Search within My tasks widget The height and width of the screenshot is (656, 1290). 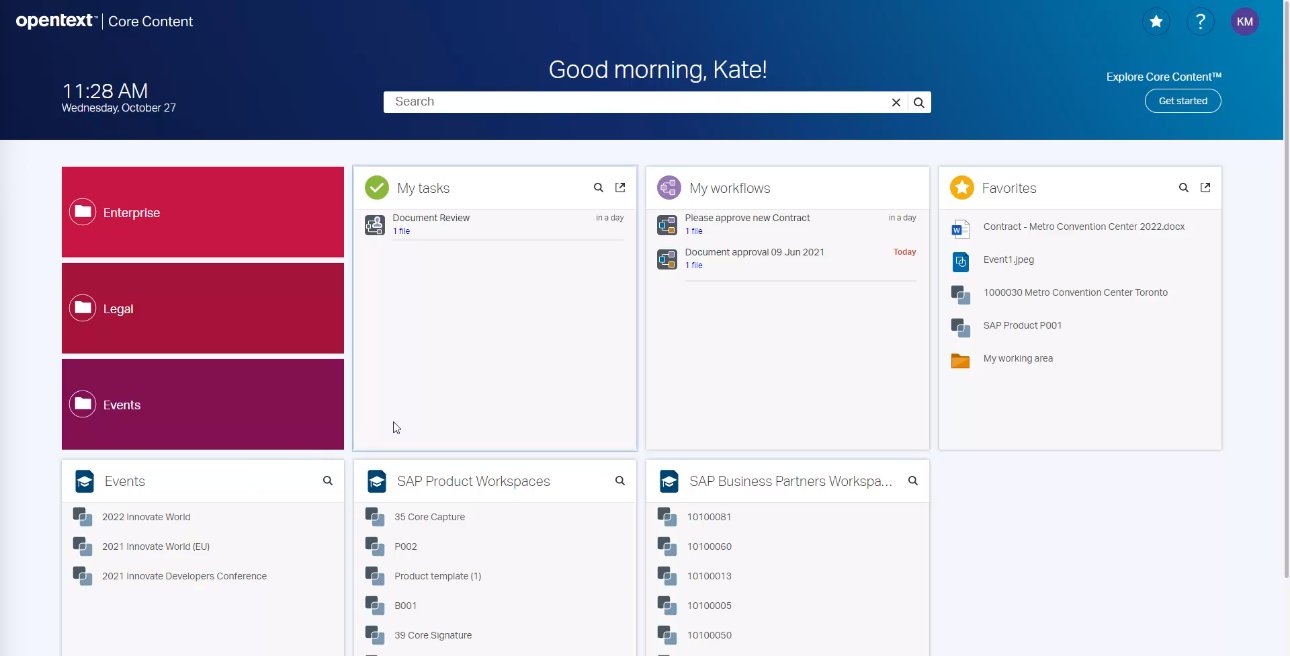coord(598,188)
